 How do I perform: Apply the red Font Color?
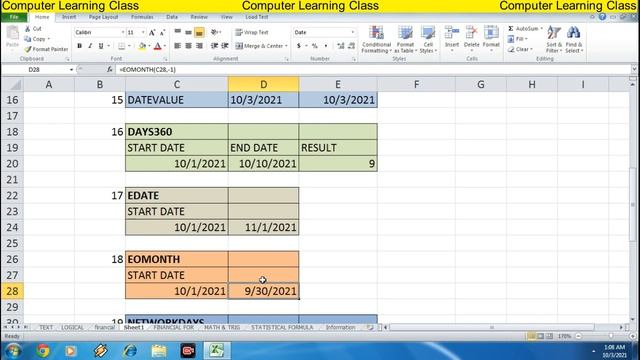click(x=158, y=46)
